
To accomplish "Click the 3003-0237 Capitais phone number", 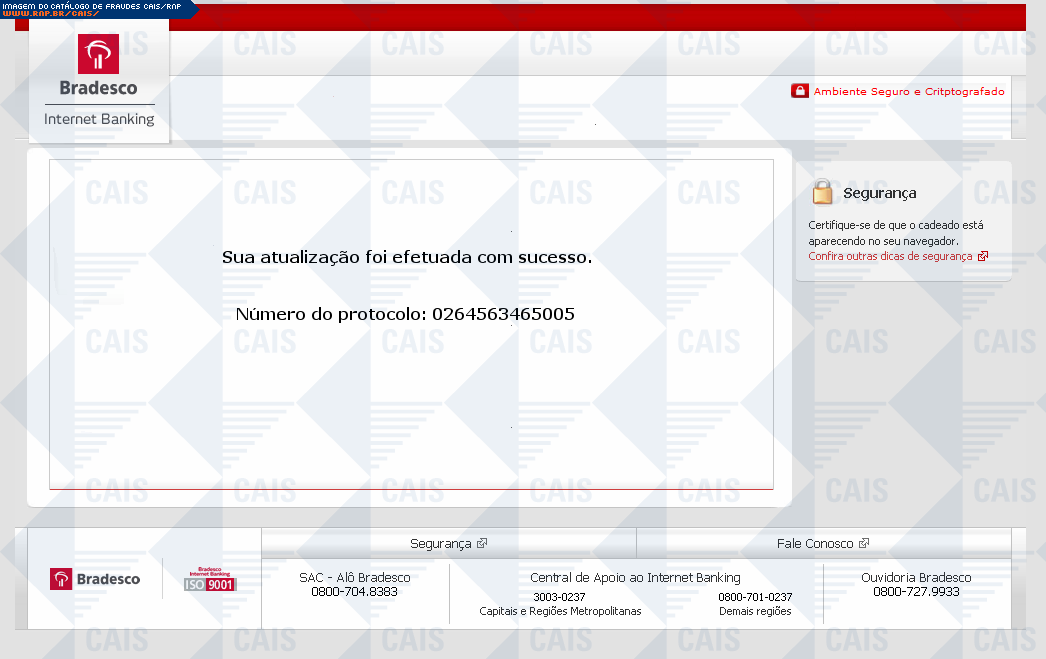I will [x=559, y=597].
